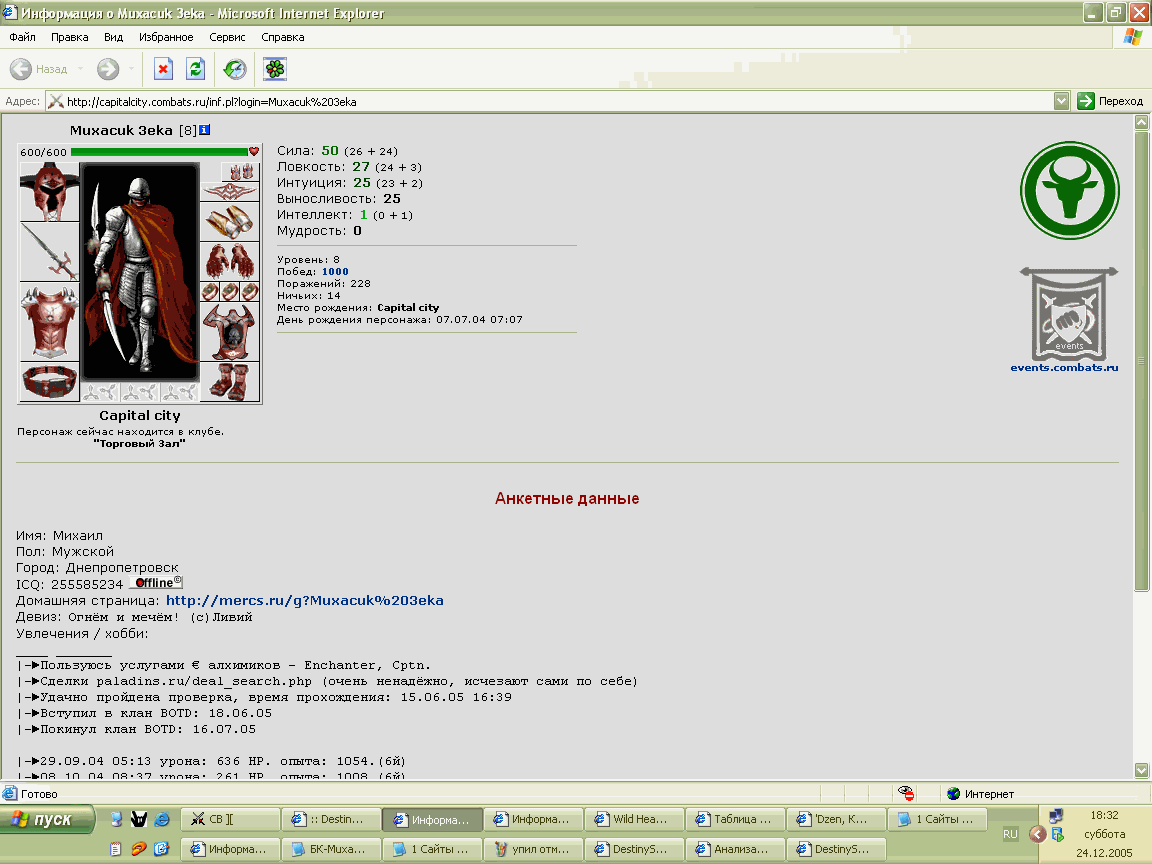Click the Интернет security zone indicator
The image size is (1152, 864).
tap(981, 793)
